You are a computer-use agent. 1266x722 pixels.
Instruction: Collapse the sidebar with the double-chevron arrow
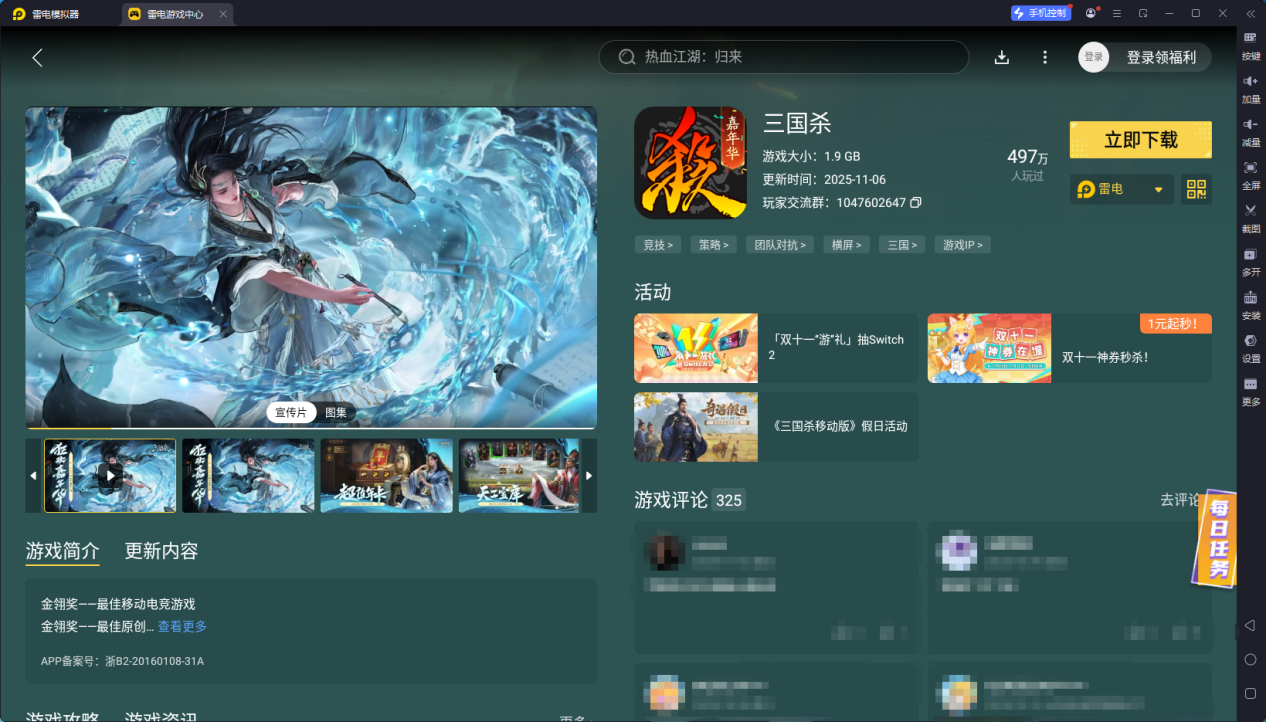click(x=1249, y=13)
